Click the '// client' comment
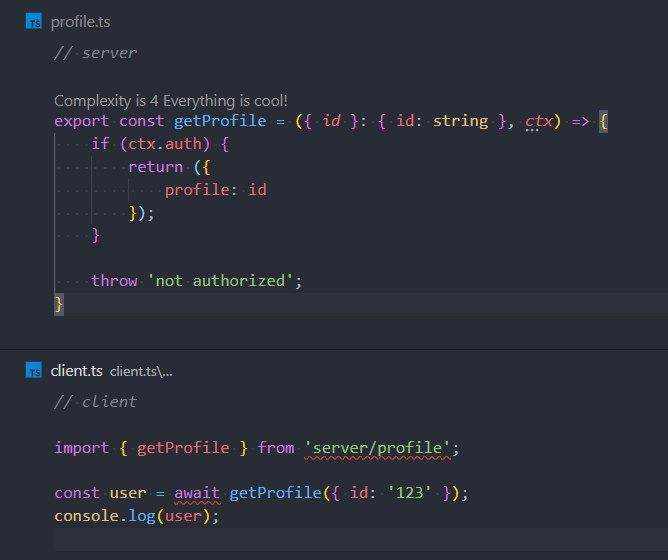668x560 pixels. 95,401
